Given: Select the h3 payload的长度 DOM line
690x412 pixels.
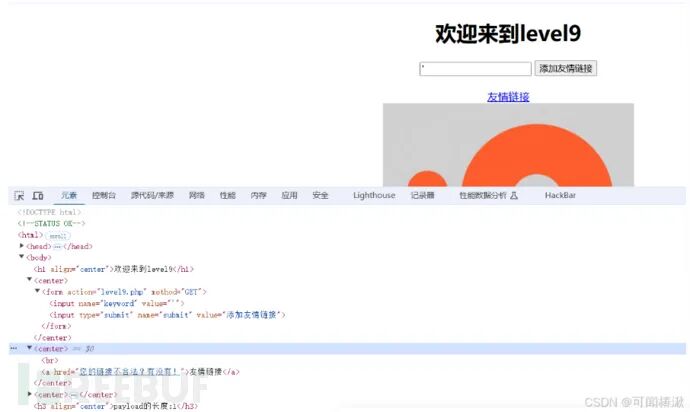Looking at the screenshot, I should (116, 406).
